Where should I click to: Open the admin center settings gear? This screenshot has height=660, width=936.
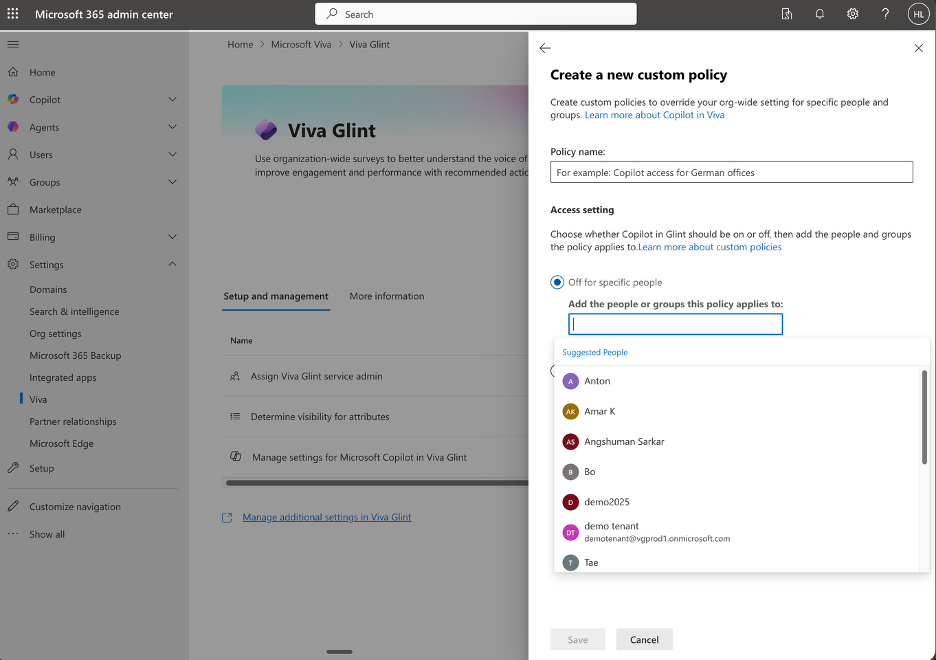(x=852, y=14)
